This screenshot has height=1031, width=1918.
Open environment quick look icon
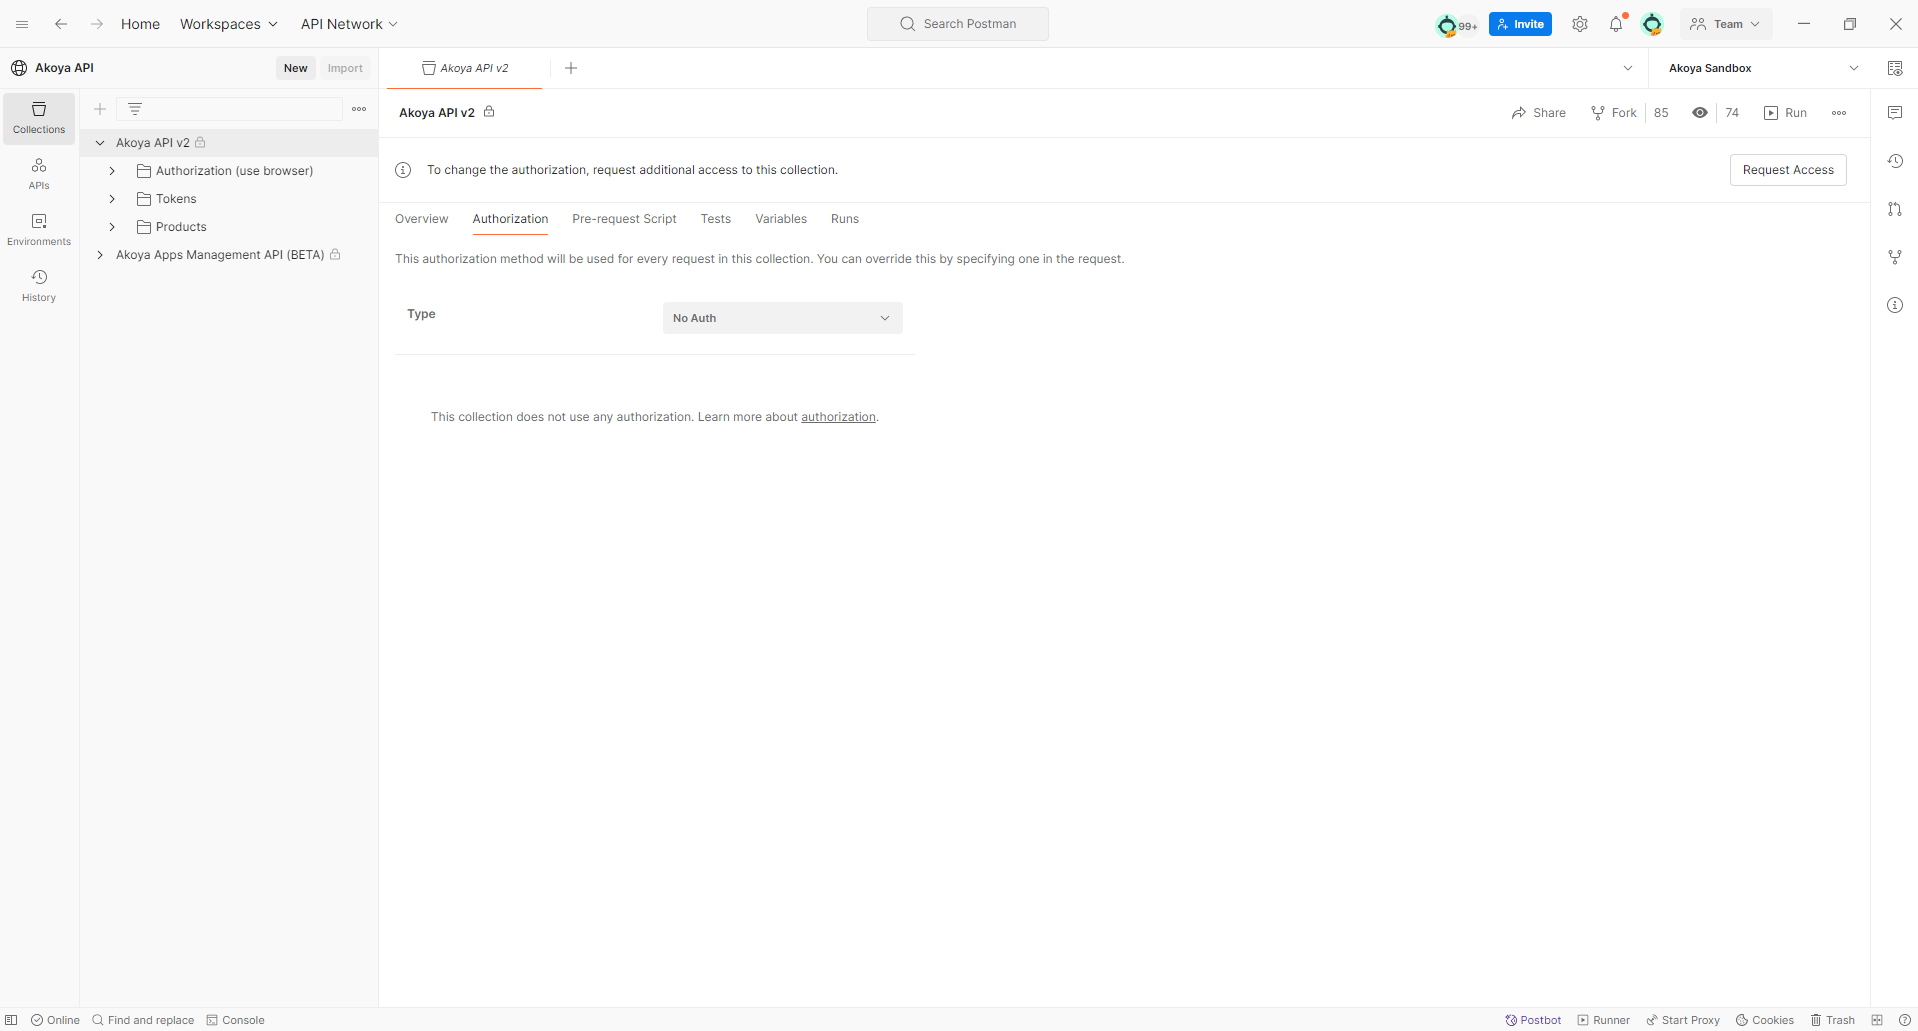1895,68
